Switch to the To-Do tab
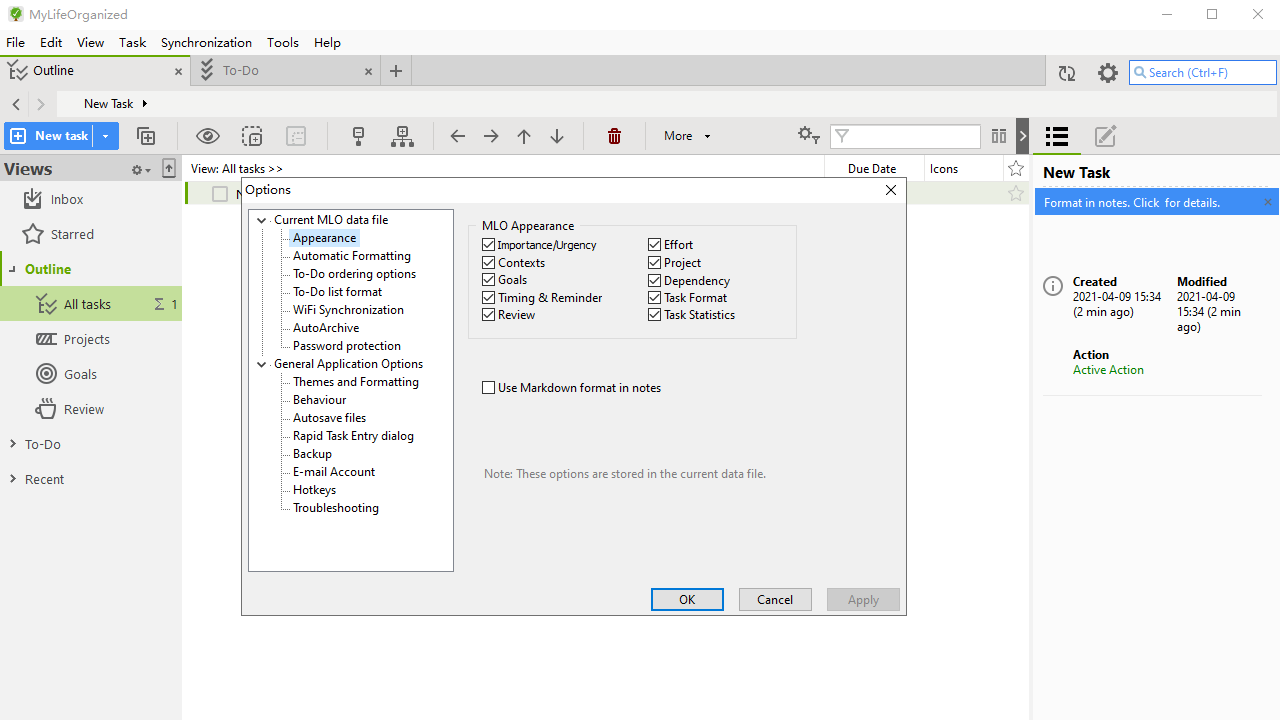The width and height of the screenshot is (1280, 720). point(241,71)
